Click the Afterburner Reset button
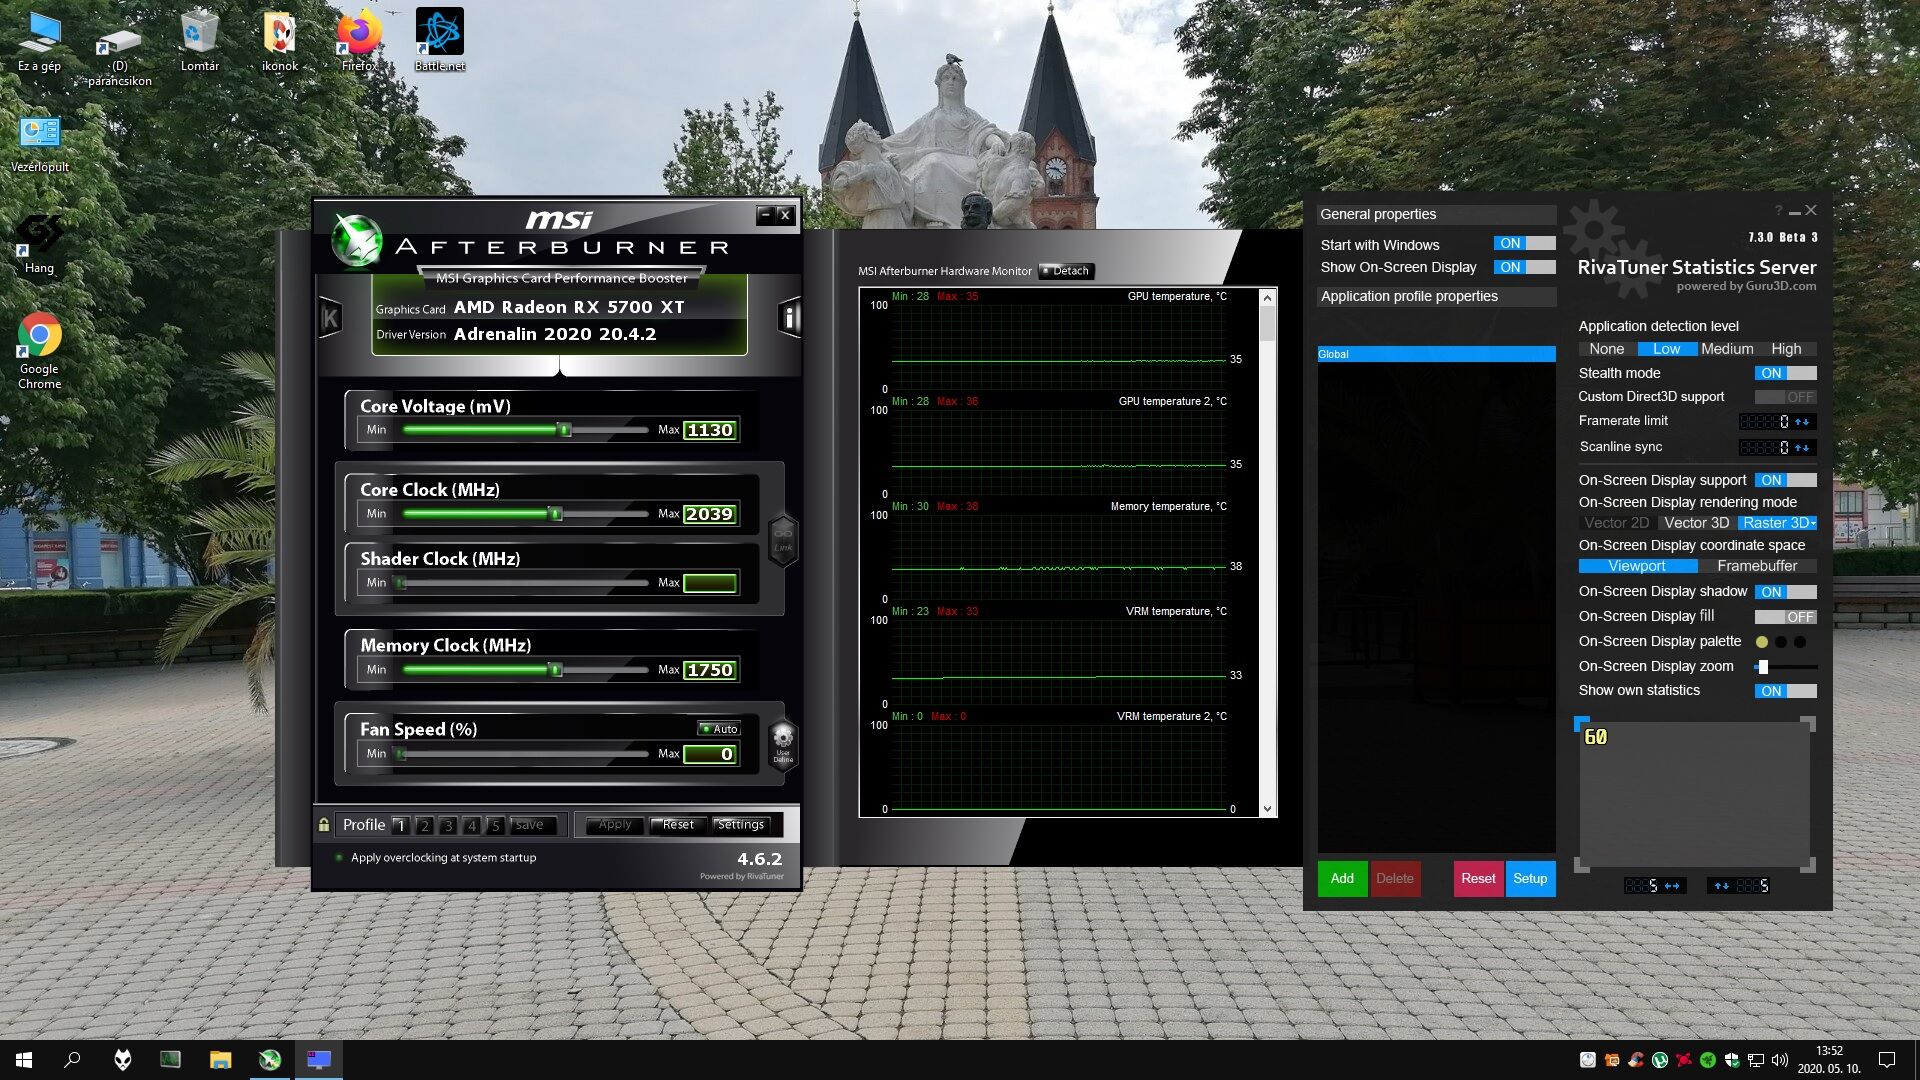The height and width of the screenshot is (1080, 1920). coord(678,825)
